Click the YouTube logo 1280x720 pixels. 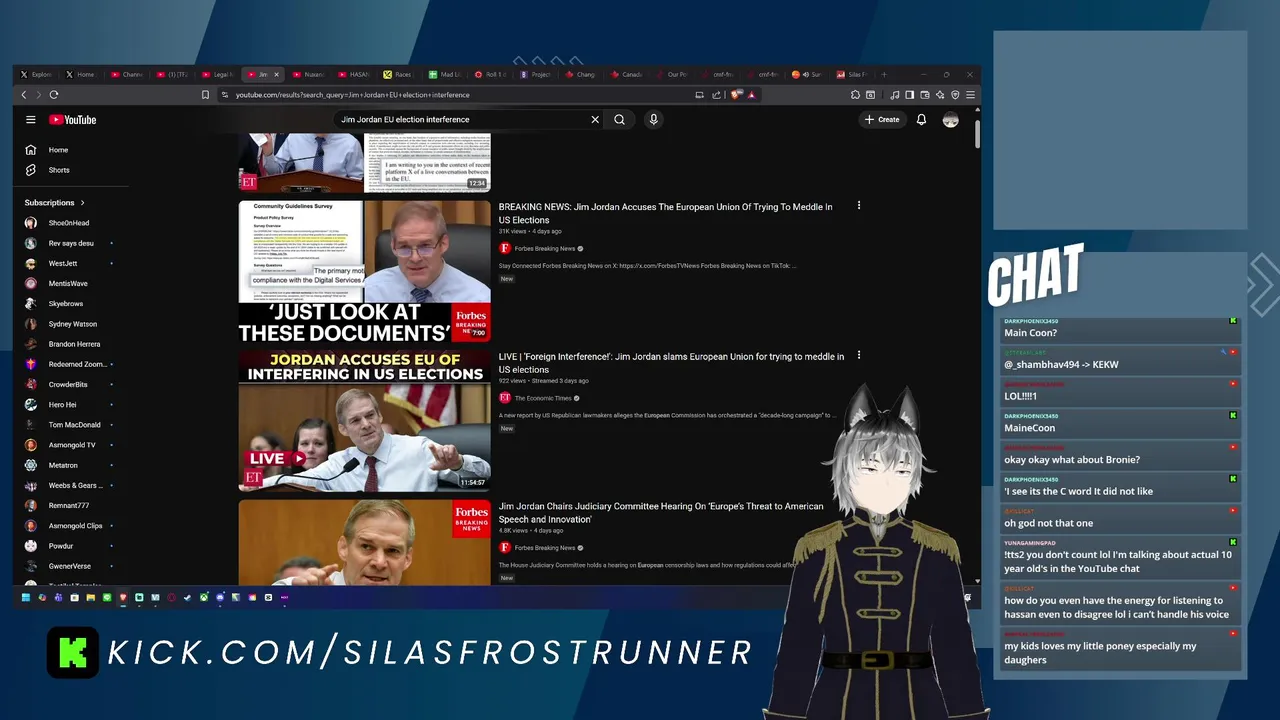[72, 119]
